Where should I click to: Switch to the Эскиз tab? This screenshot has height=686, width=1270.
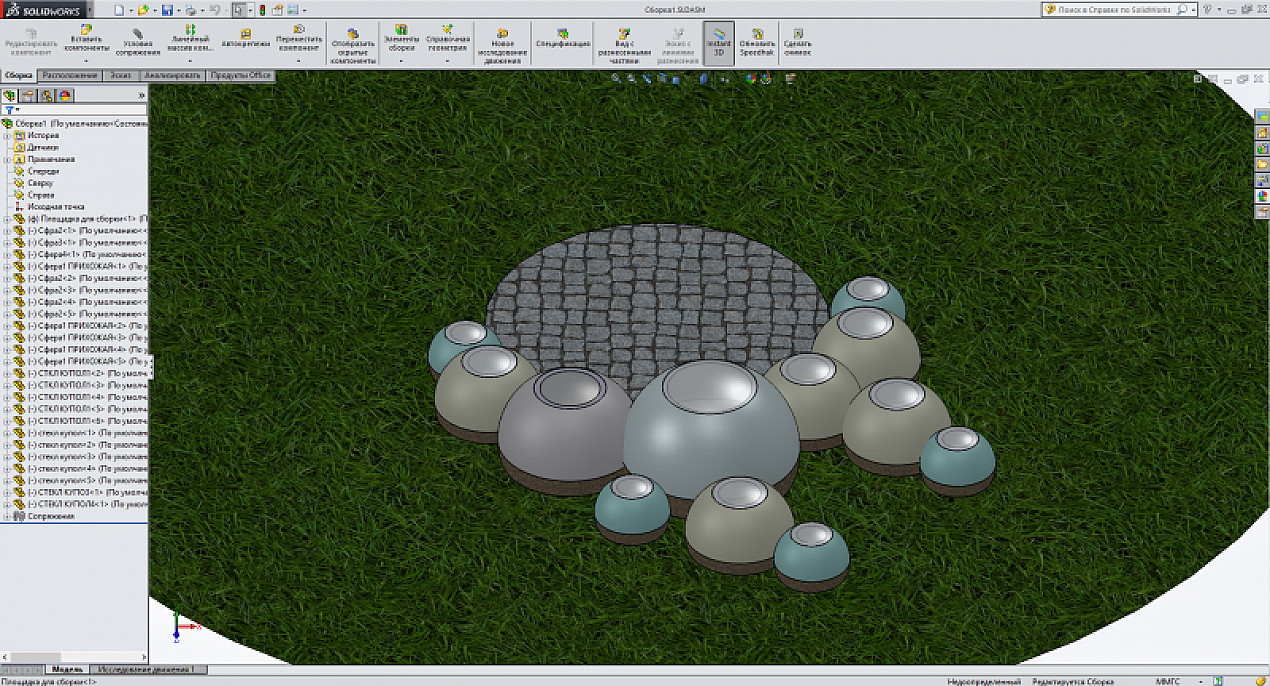pyautogui.click(x=121, y=76)
